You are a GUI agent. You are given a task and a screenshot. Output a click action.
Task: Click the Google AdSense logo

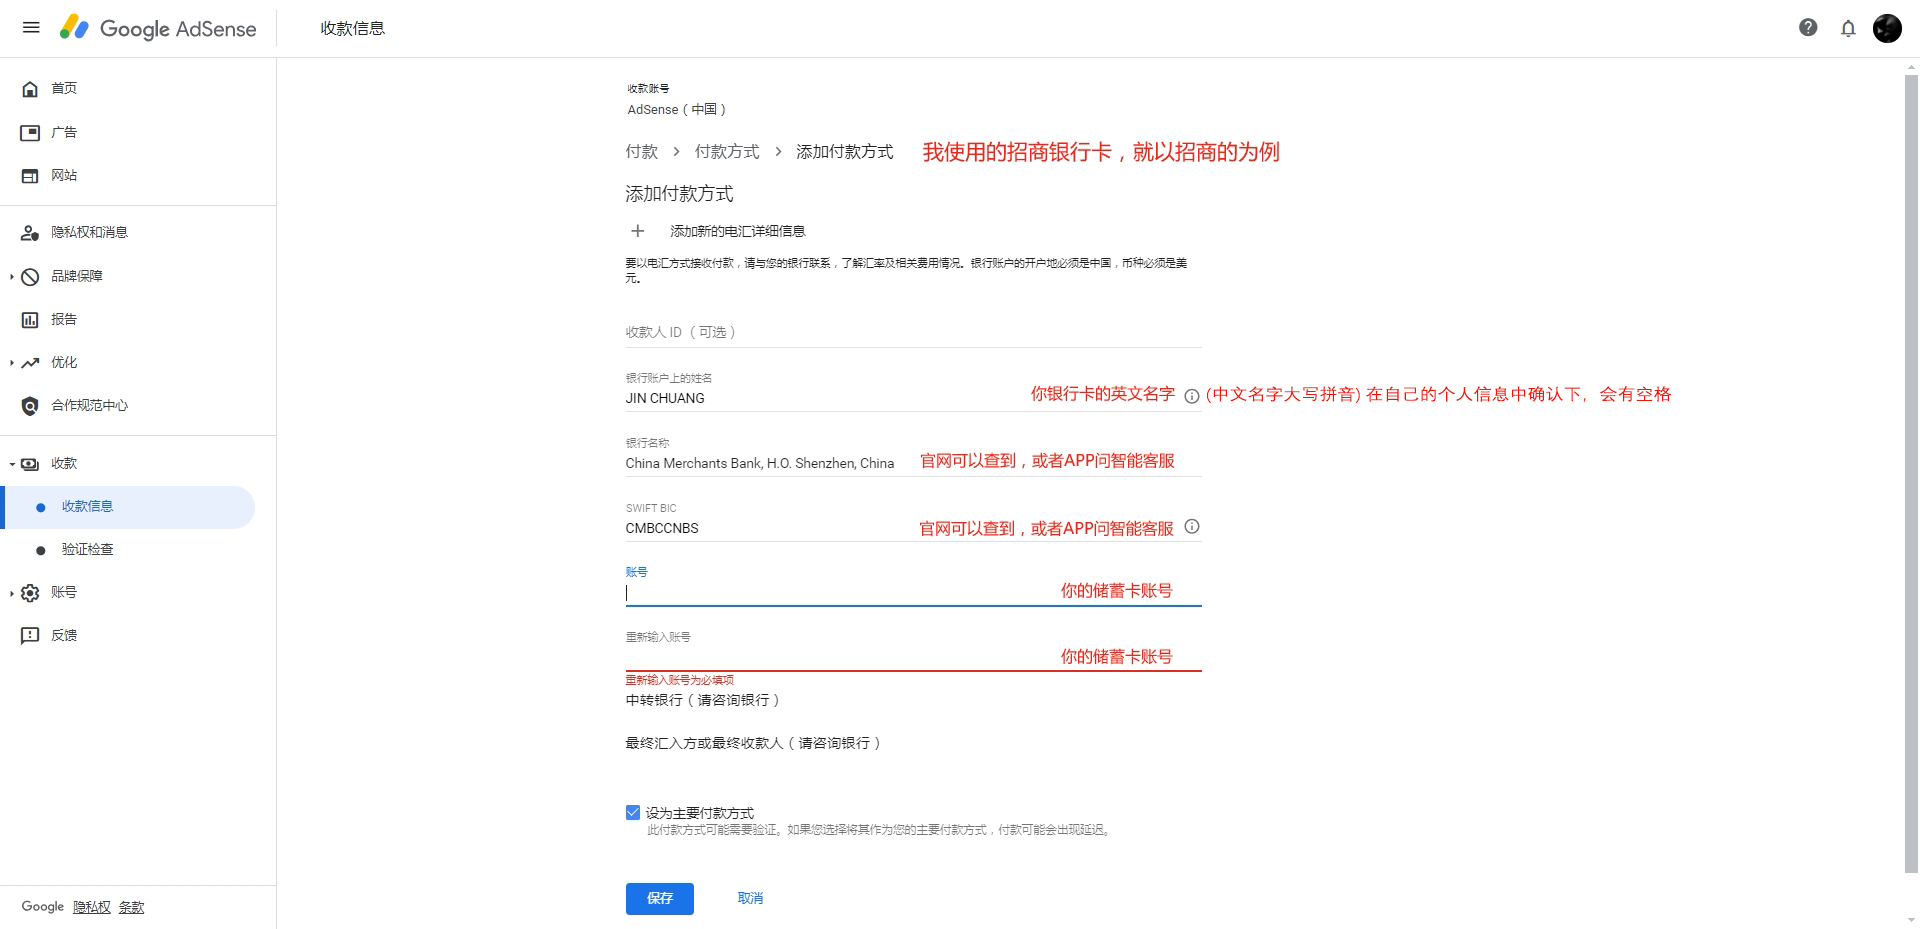(x=158, y=28)
